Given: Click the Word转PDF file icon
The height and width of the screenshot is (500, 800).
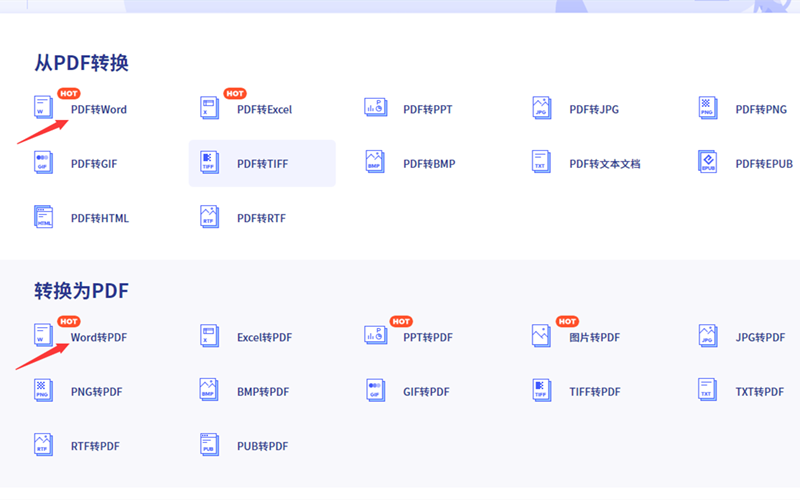Looking at the screenshot, I should (x=43, y=336).
